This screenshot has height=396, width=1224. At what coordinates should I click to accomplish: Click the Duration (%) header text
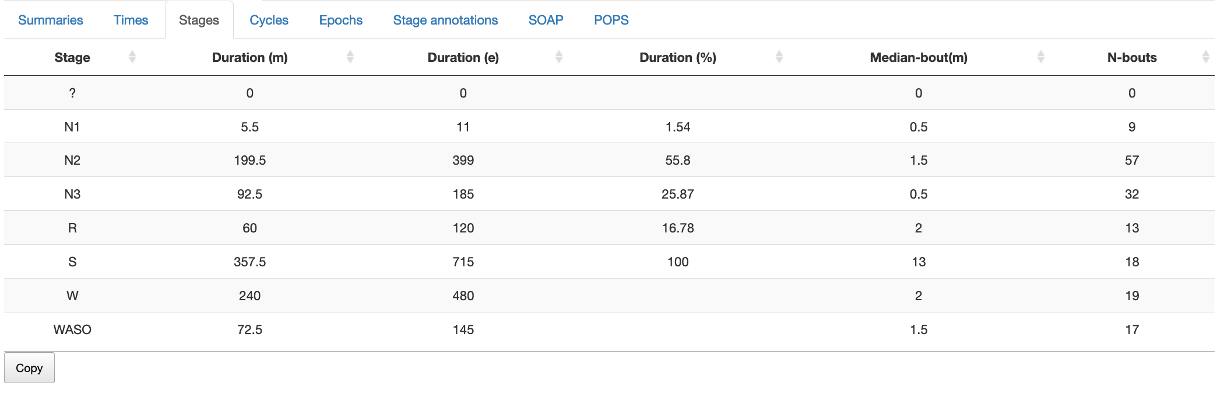(678, 58)
